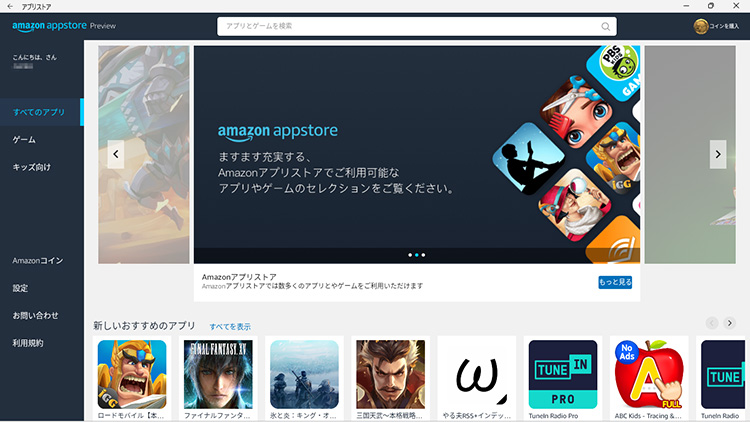Image resolution: width=750 pixels, height=422 pixels.
Task: Open キッズ向け category in sidebar
Action: [x=32, y=167]
